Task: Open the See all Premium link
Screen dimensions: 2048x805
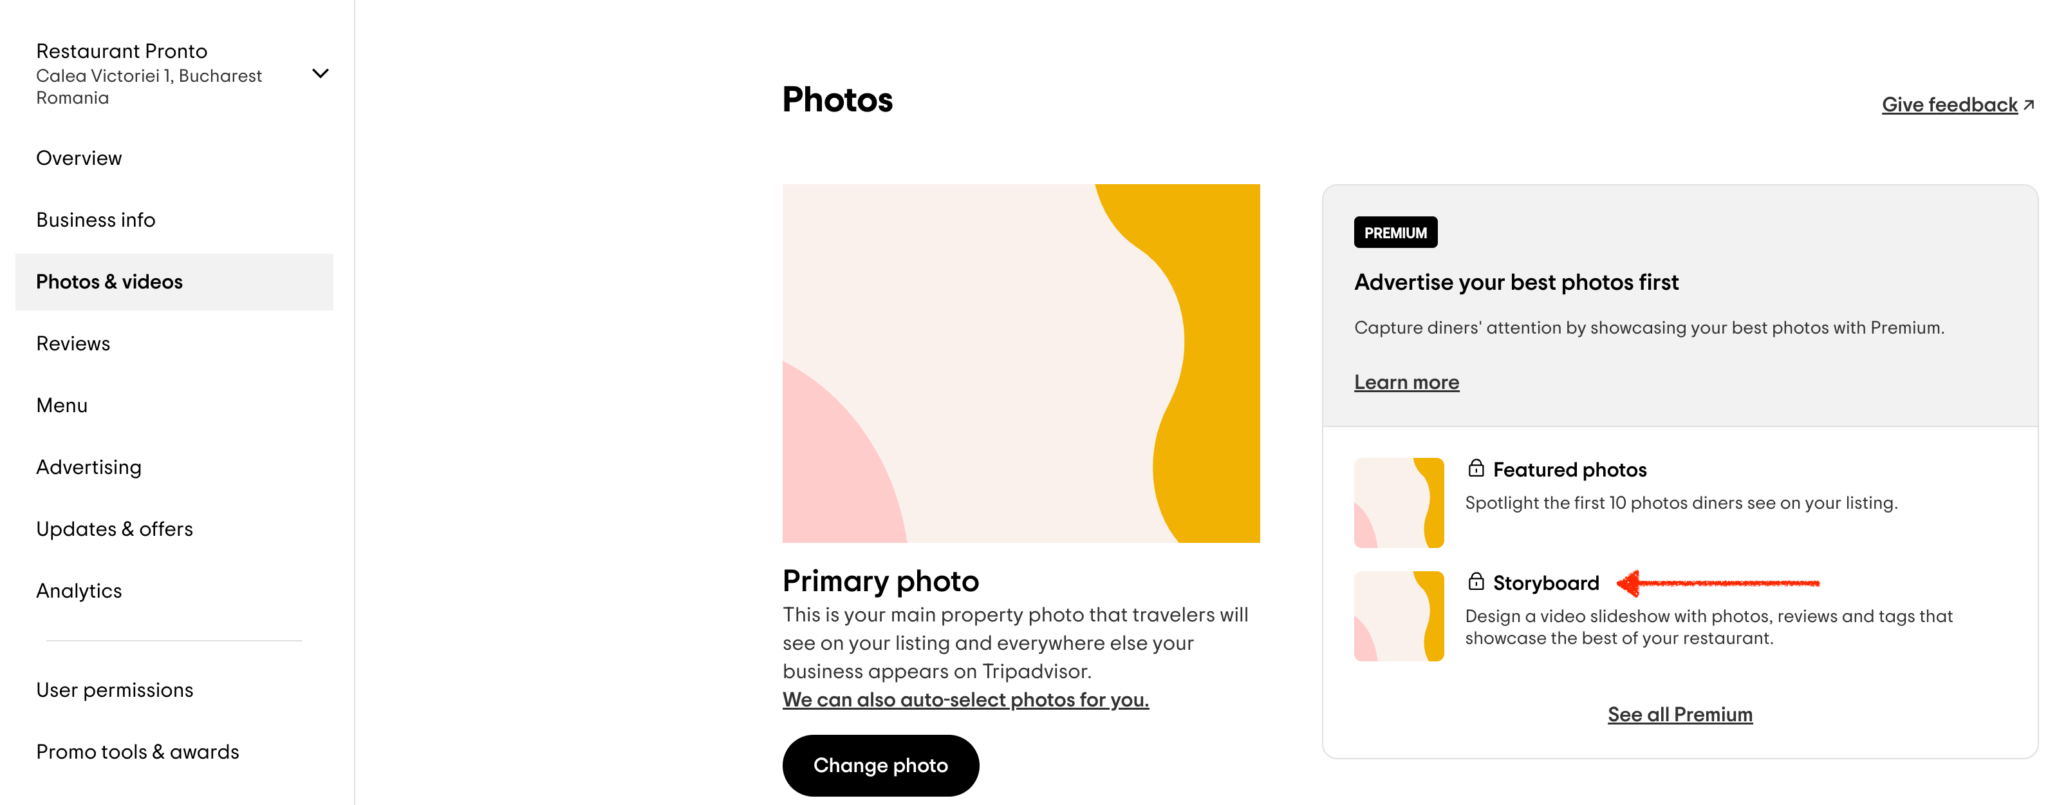Action: [x=1680, y=714]
